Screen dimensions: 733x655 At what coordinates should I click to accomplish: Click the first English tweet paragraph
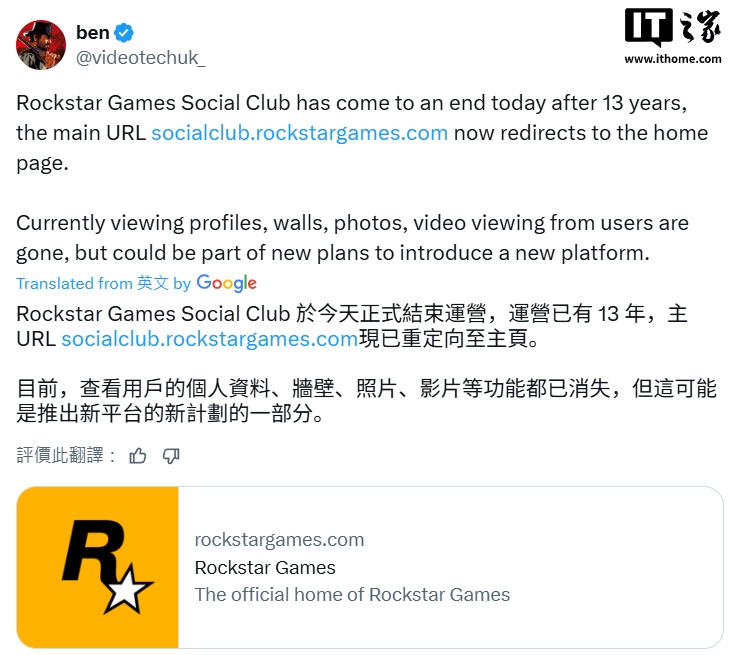(x=362, y=133)
